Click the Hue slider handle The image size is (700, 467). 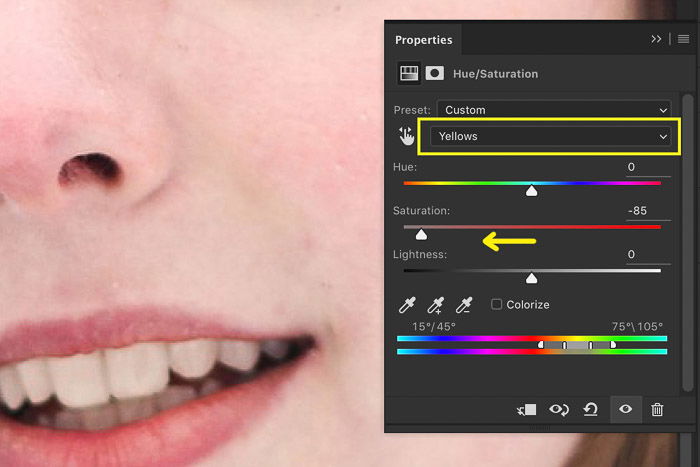pyautogui.click(x=531, y=191)
